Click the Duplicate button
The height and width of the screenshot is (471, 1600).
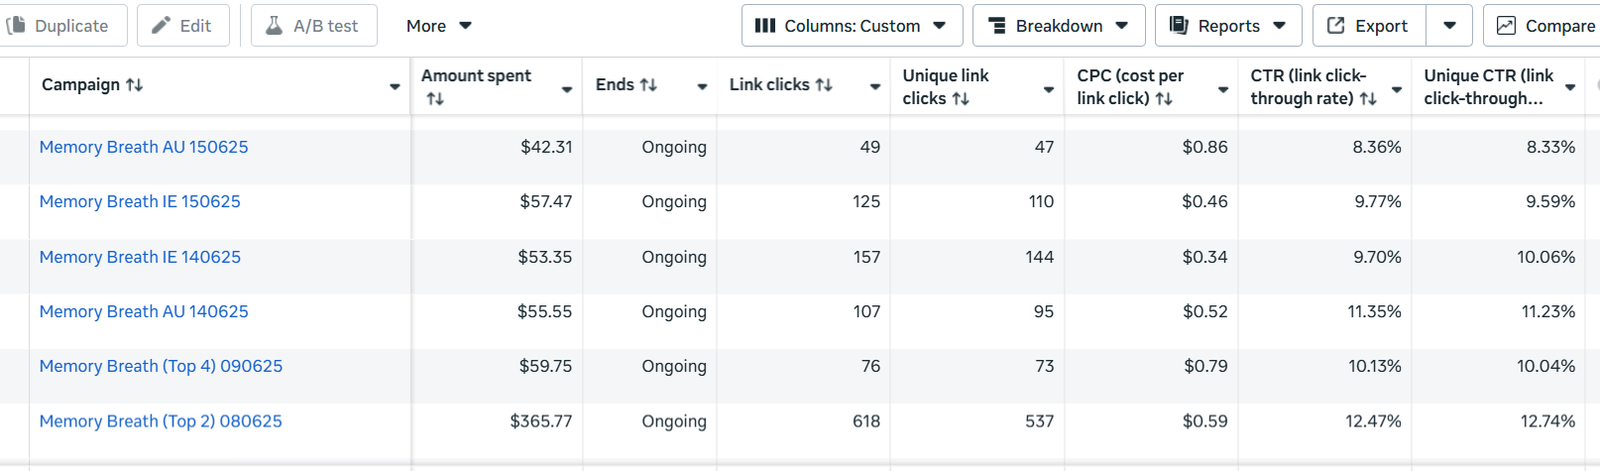(x=60, y=26)
